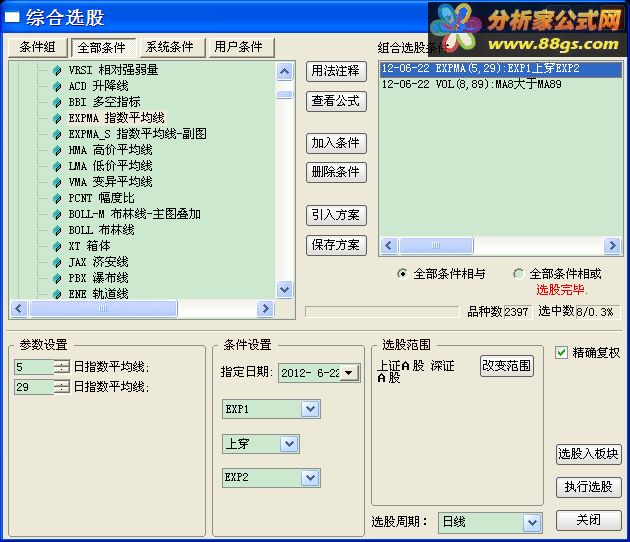Click the 选股入板块 button

coord(588,454)
